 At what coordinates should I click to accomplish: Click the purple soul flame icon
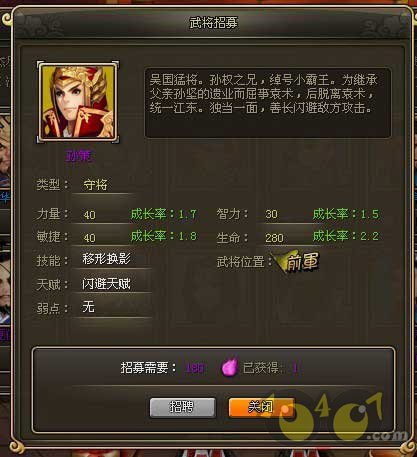[x=230, y=367]
